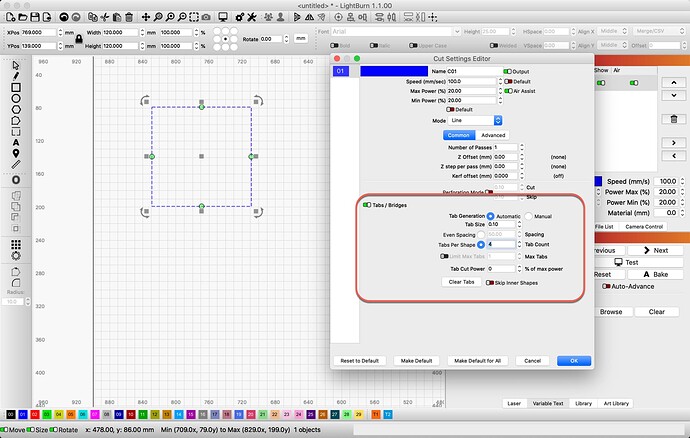Delete layer using trash icon in Cuts panel
Image resolution: width=690 pixels, height=438 pixels.
[674, 119]
